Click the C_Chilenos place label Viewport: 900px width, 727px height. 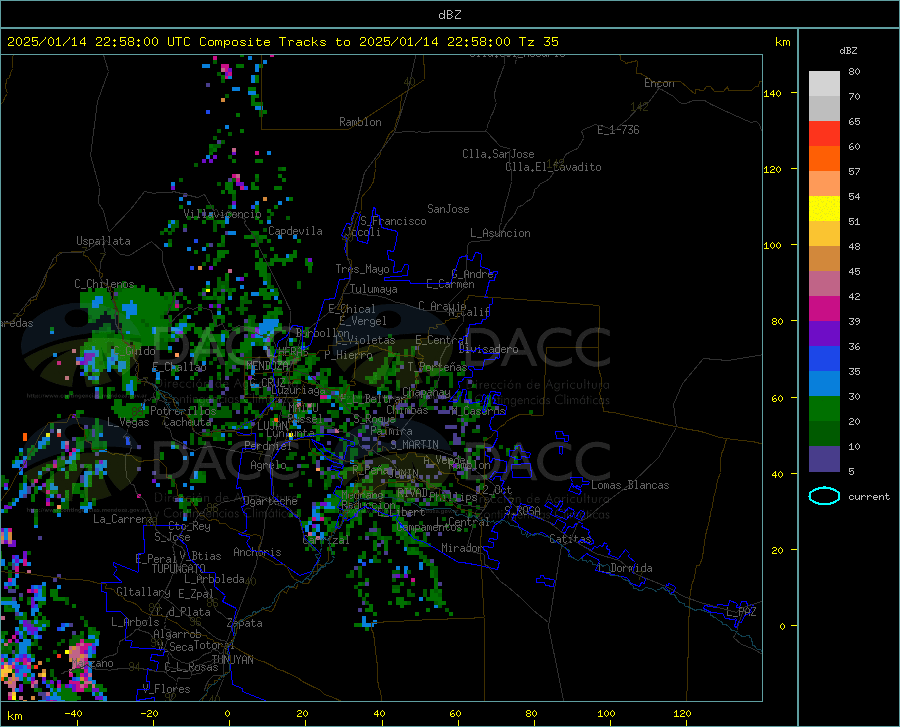click(104, 283)
